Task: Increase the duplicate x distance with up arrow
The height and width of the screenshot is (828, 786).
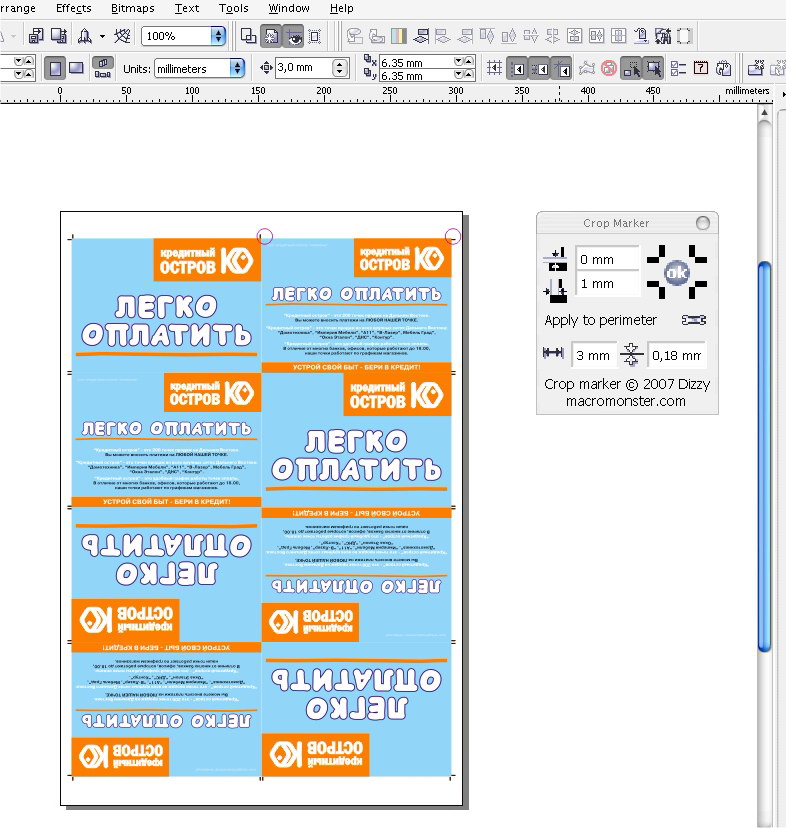Action: (x=469, y=62)
